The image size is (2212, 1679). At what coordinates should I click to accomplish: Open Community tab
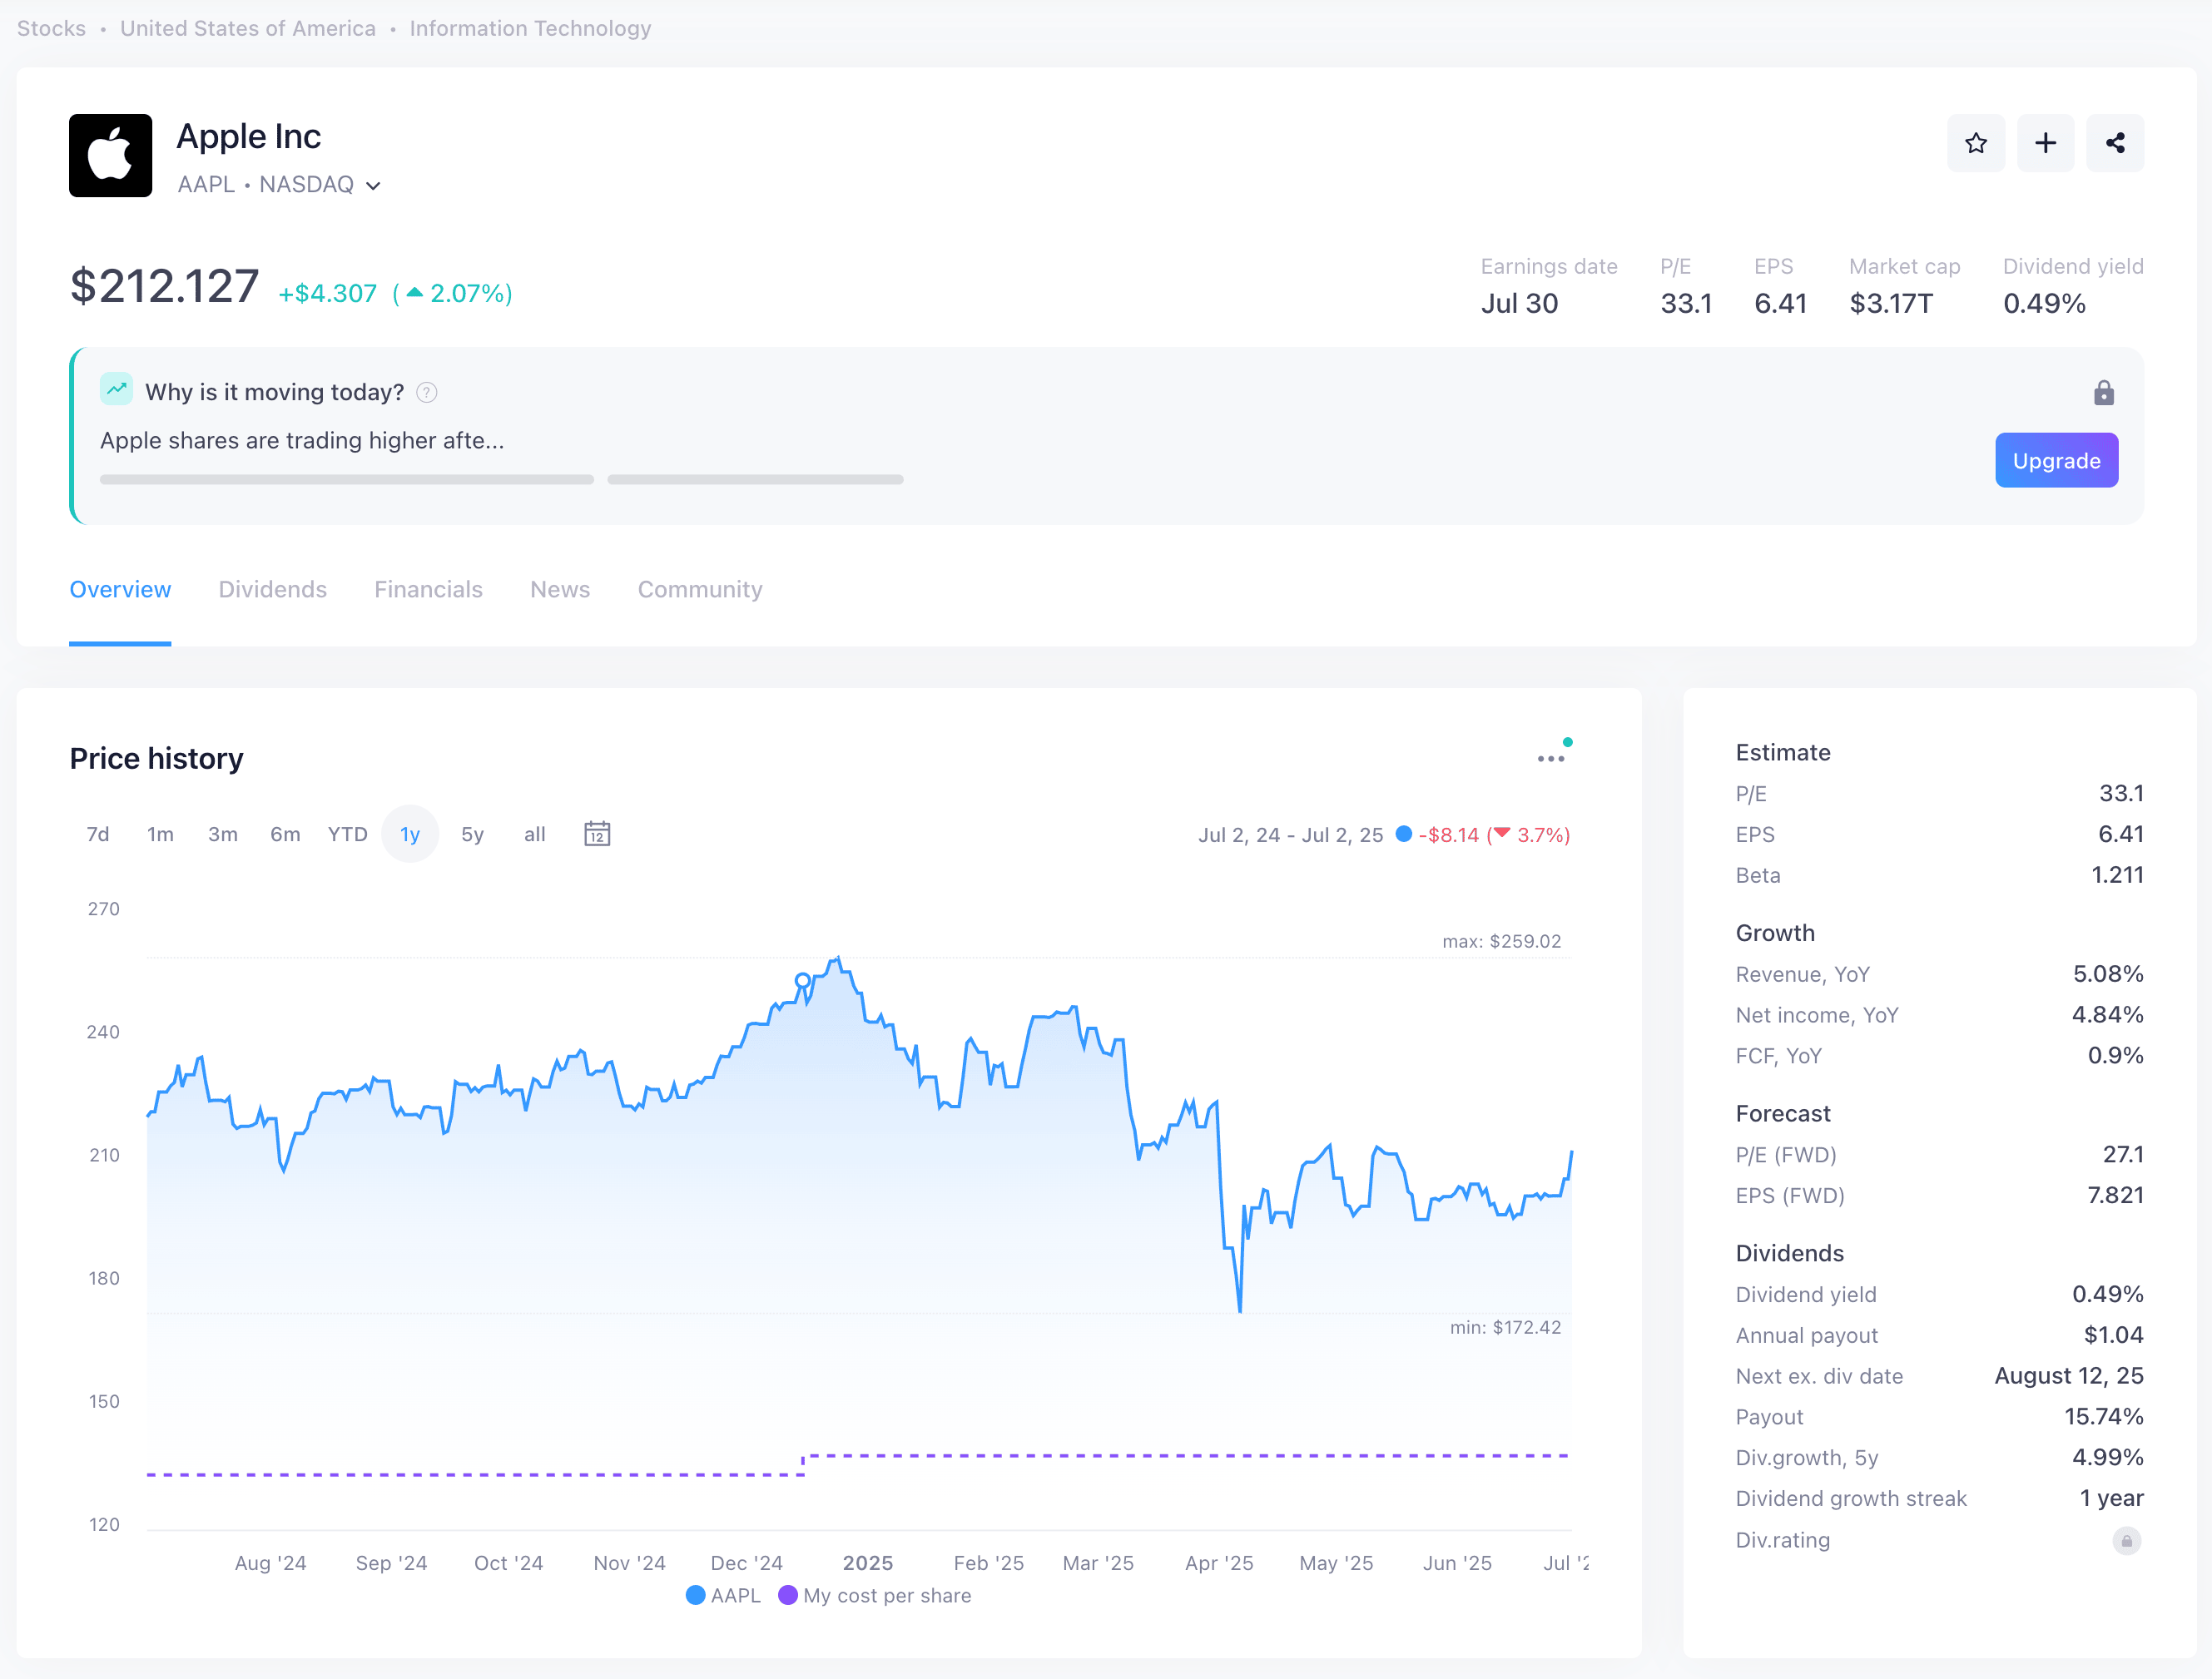coord(700,589)
